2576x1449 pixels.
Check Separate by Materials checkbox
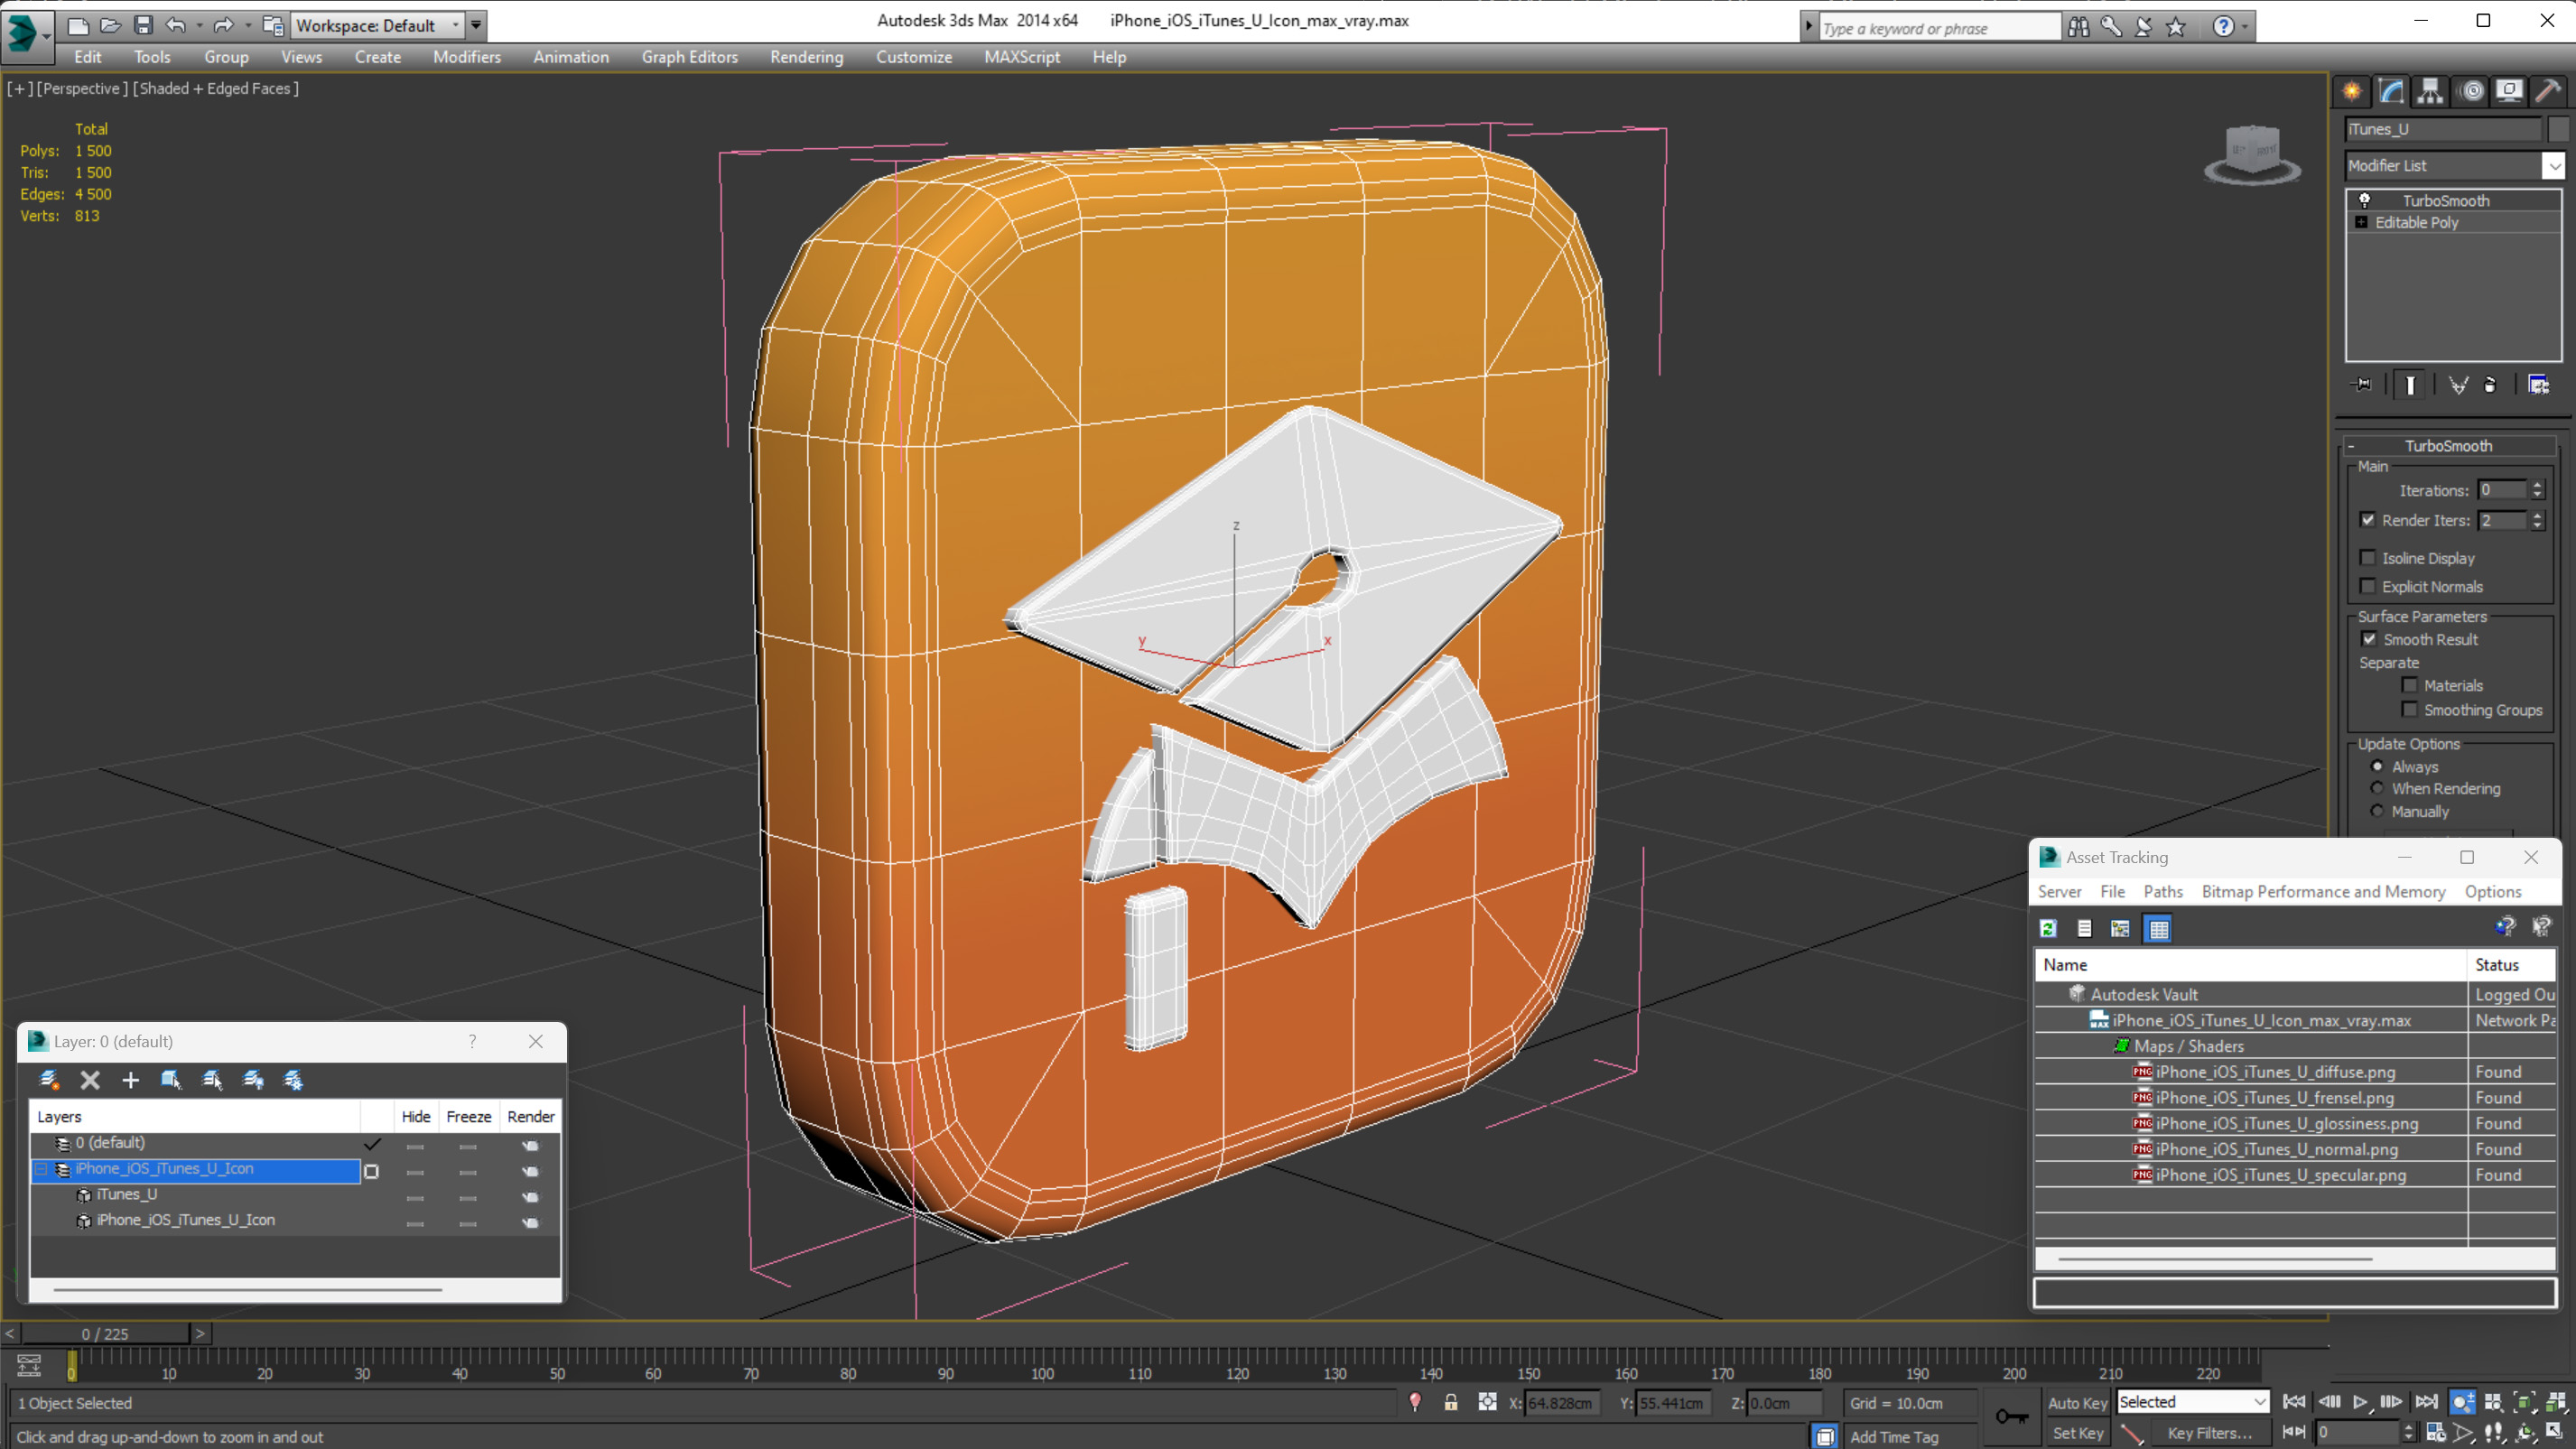point(2410,686)
